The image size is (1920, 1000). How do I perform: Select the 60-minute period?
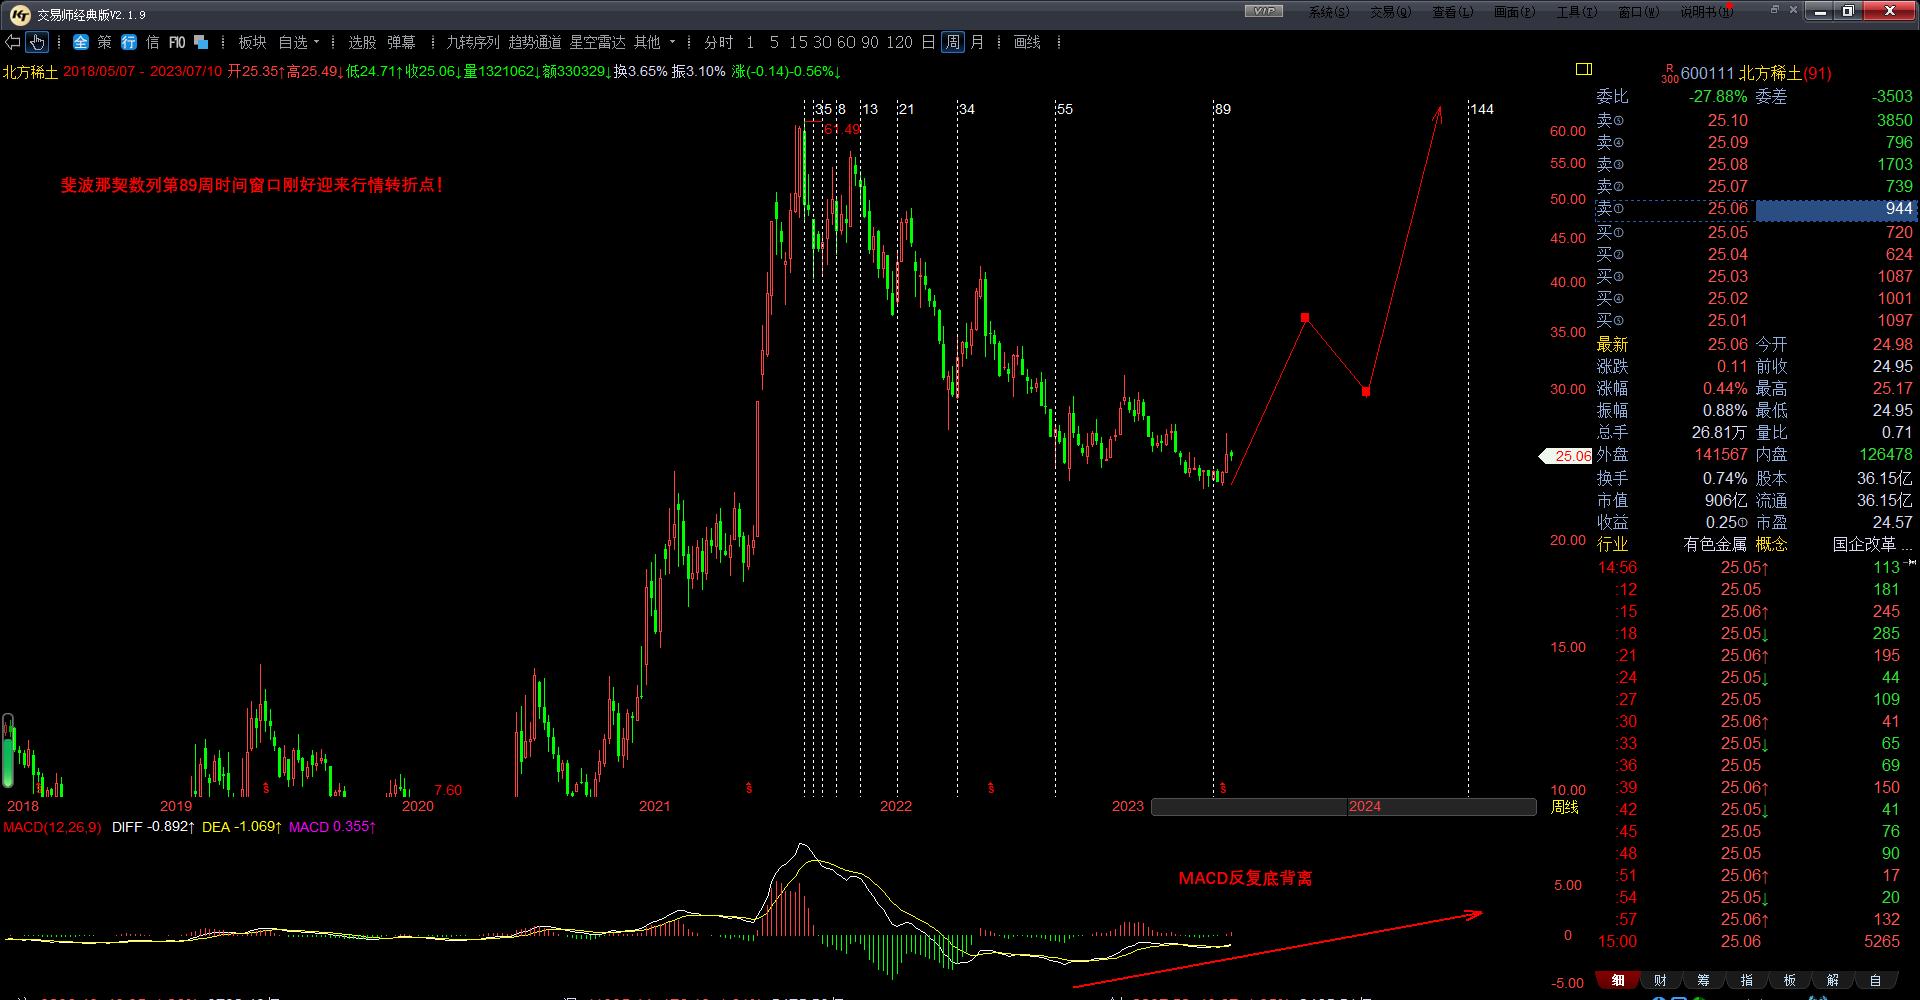[846, 42]
